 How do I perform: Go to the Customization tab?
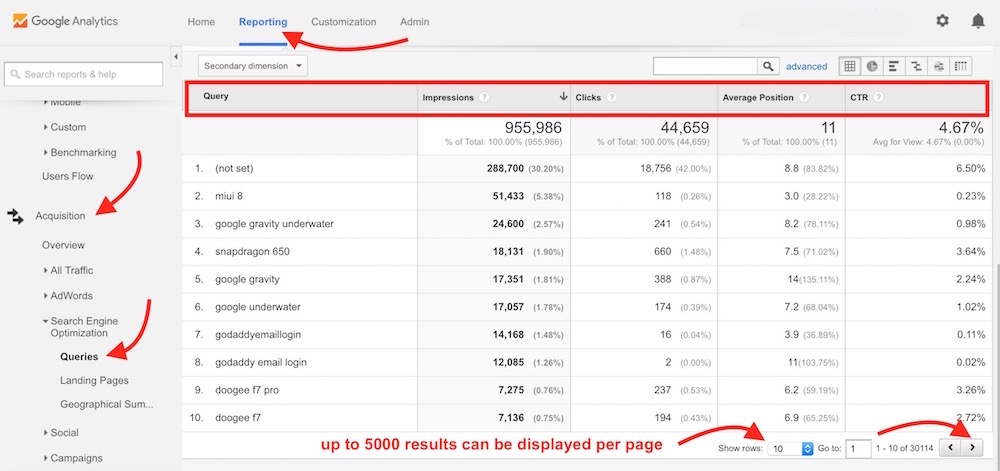tap(343, 22)
